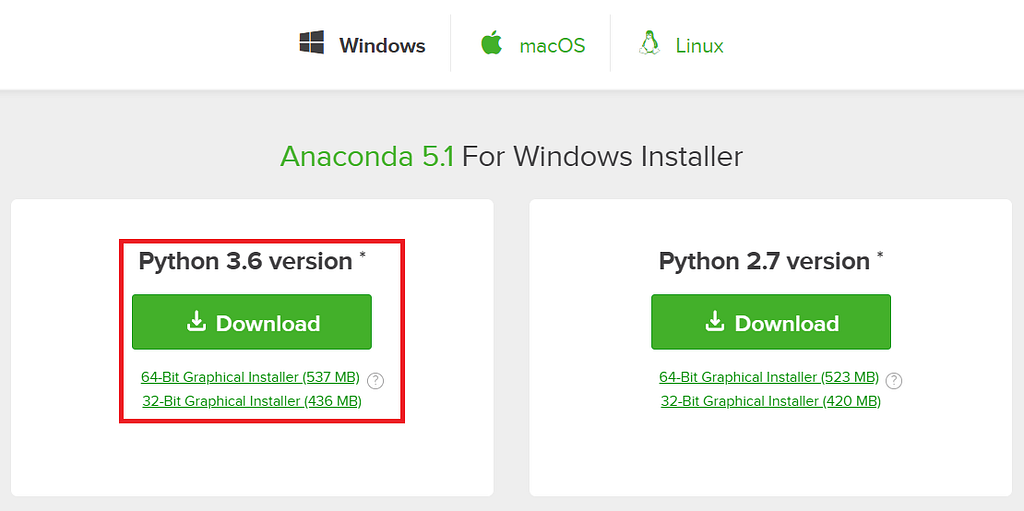Click the Linux penguin icon
Image resolution: width=1024 pixels, height=511 pixels.
click(x=649, y=43)
